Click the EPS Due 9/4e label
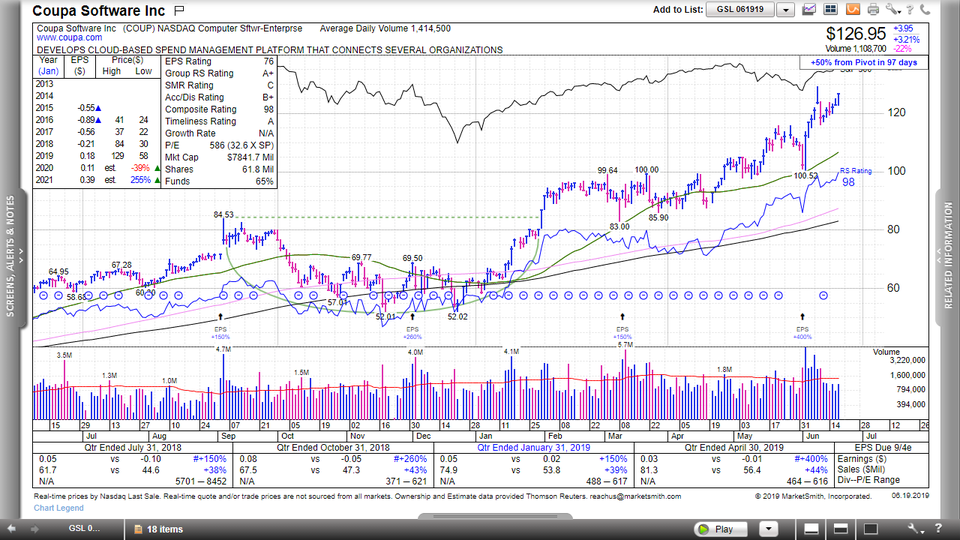 coord(882,448)
